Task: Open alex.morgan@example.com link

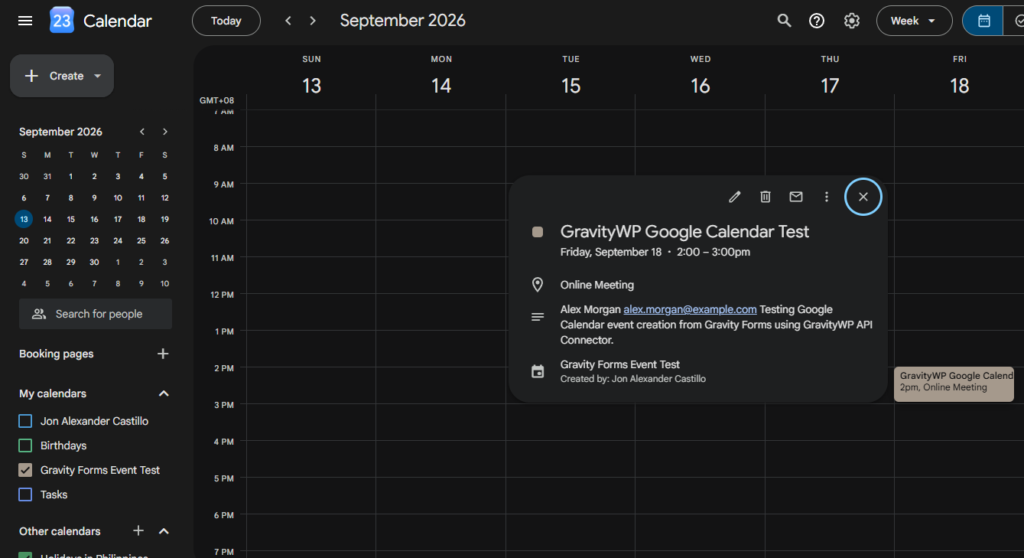Action: pos(690,309)
